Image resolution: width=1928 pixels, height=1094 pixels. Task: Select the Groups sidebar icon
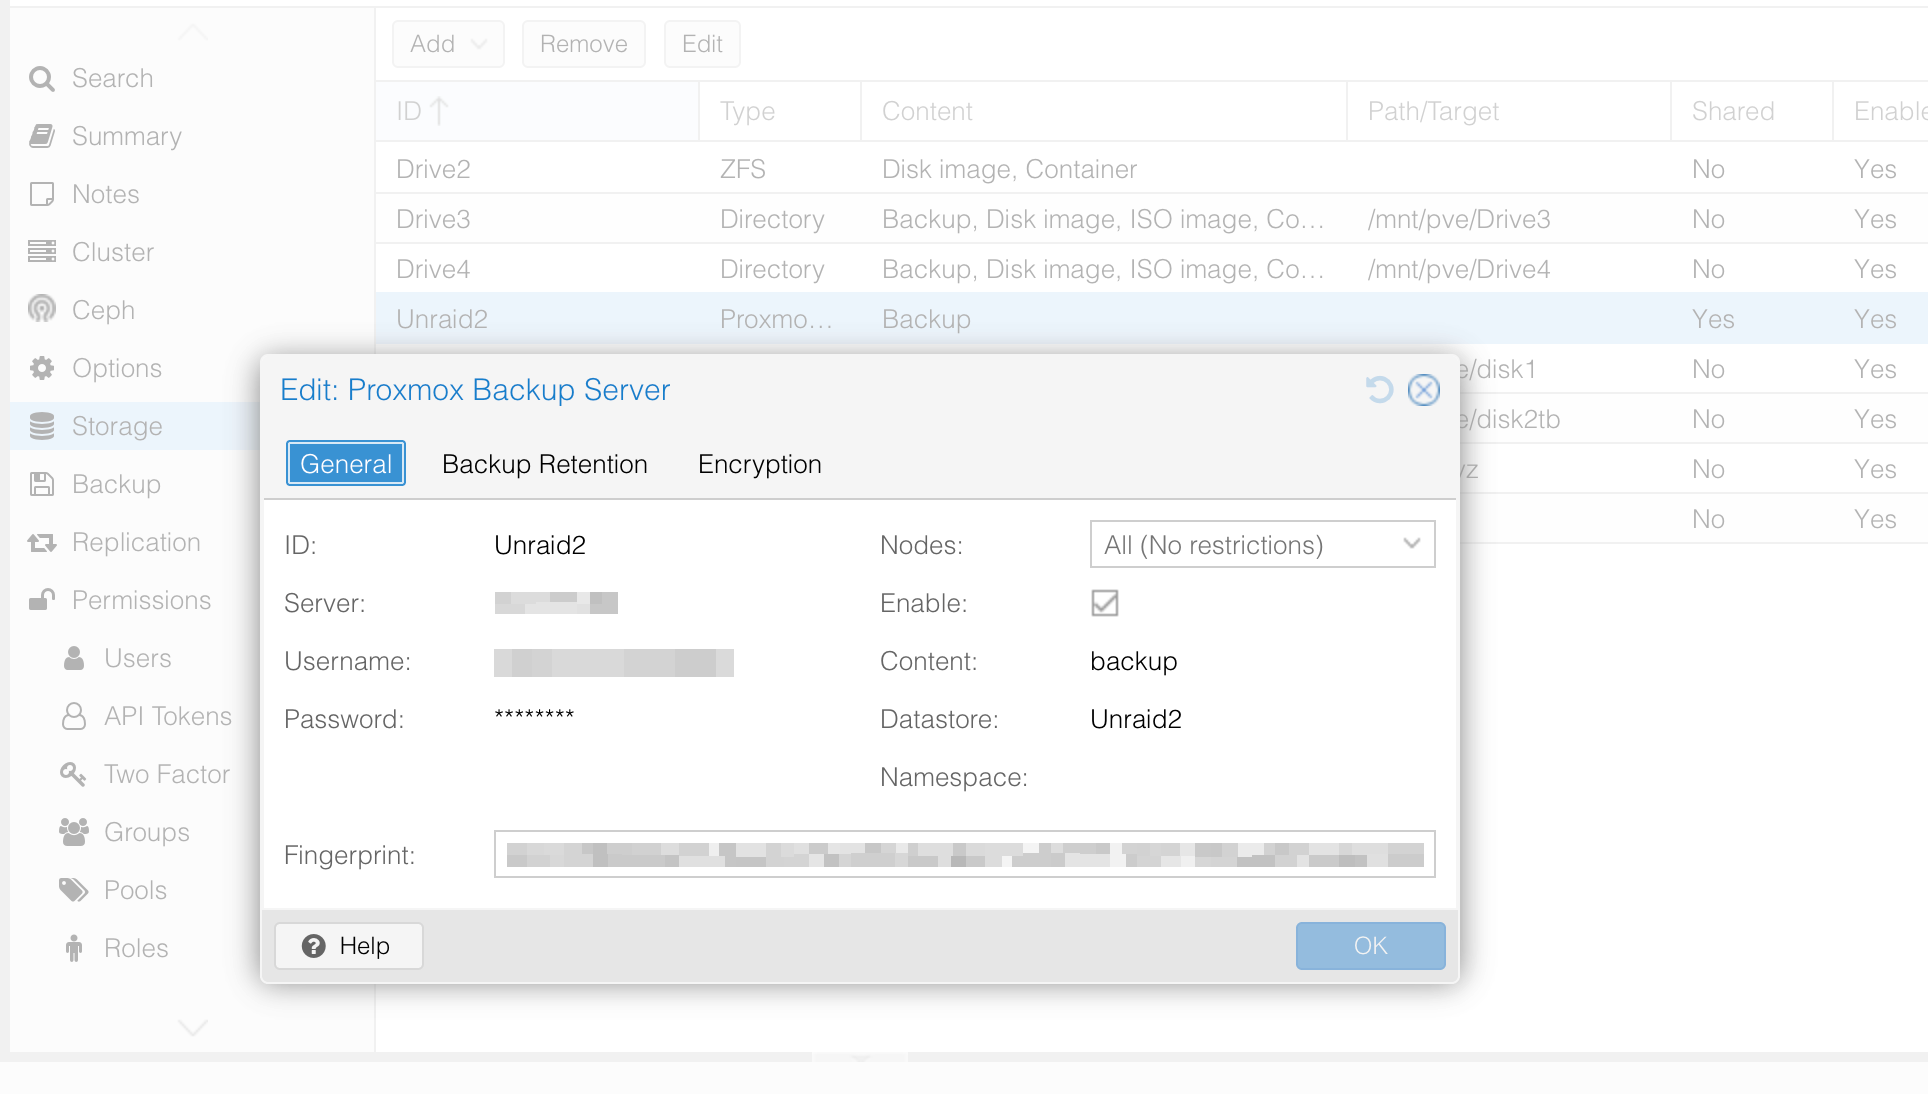73,832
